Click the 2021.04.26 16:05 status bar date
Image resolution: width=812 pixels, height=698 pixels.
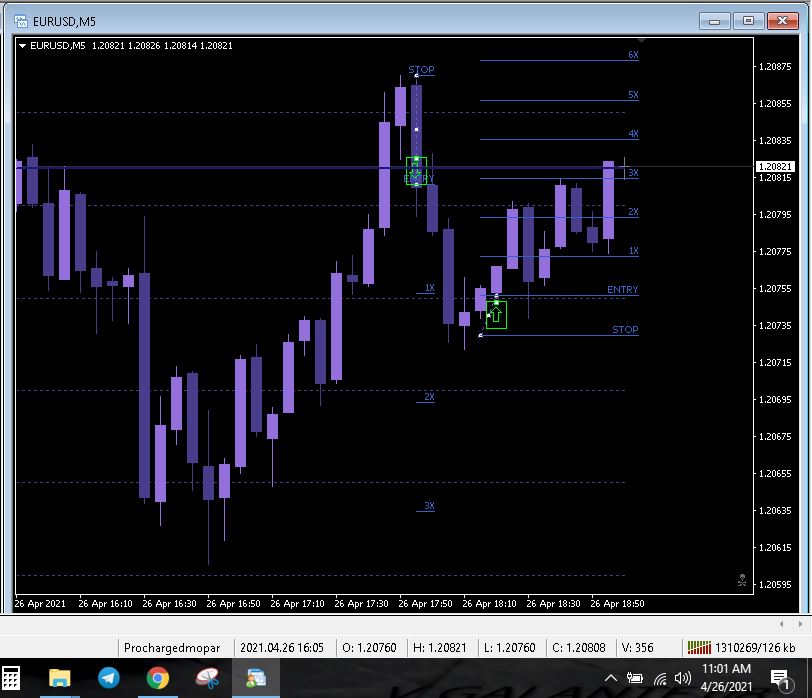tap(282, 648)
